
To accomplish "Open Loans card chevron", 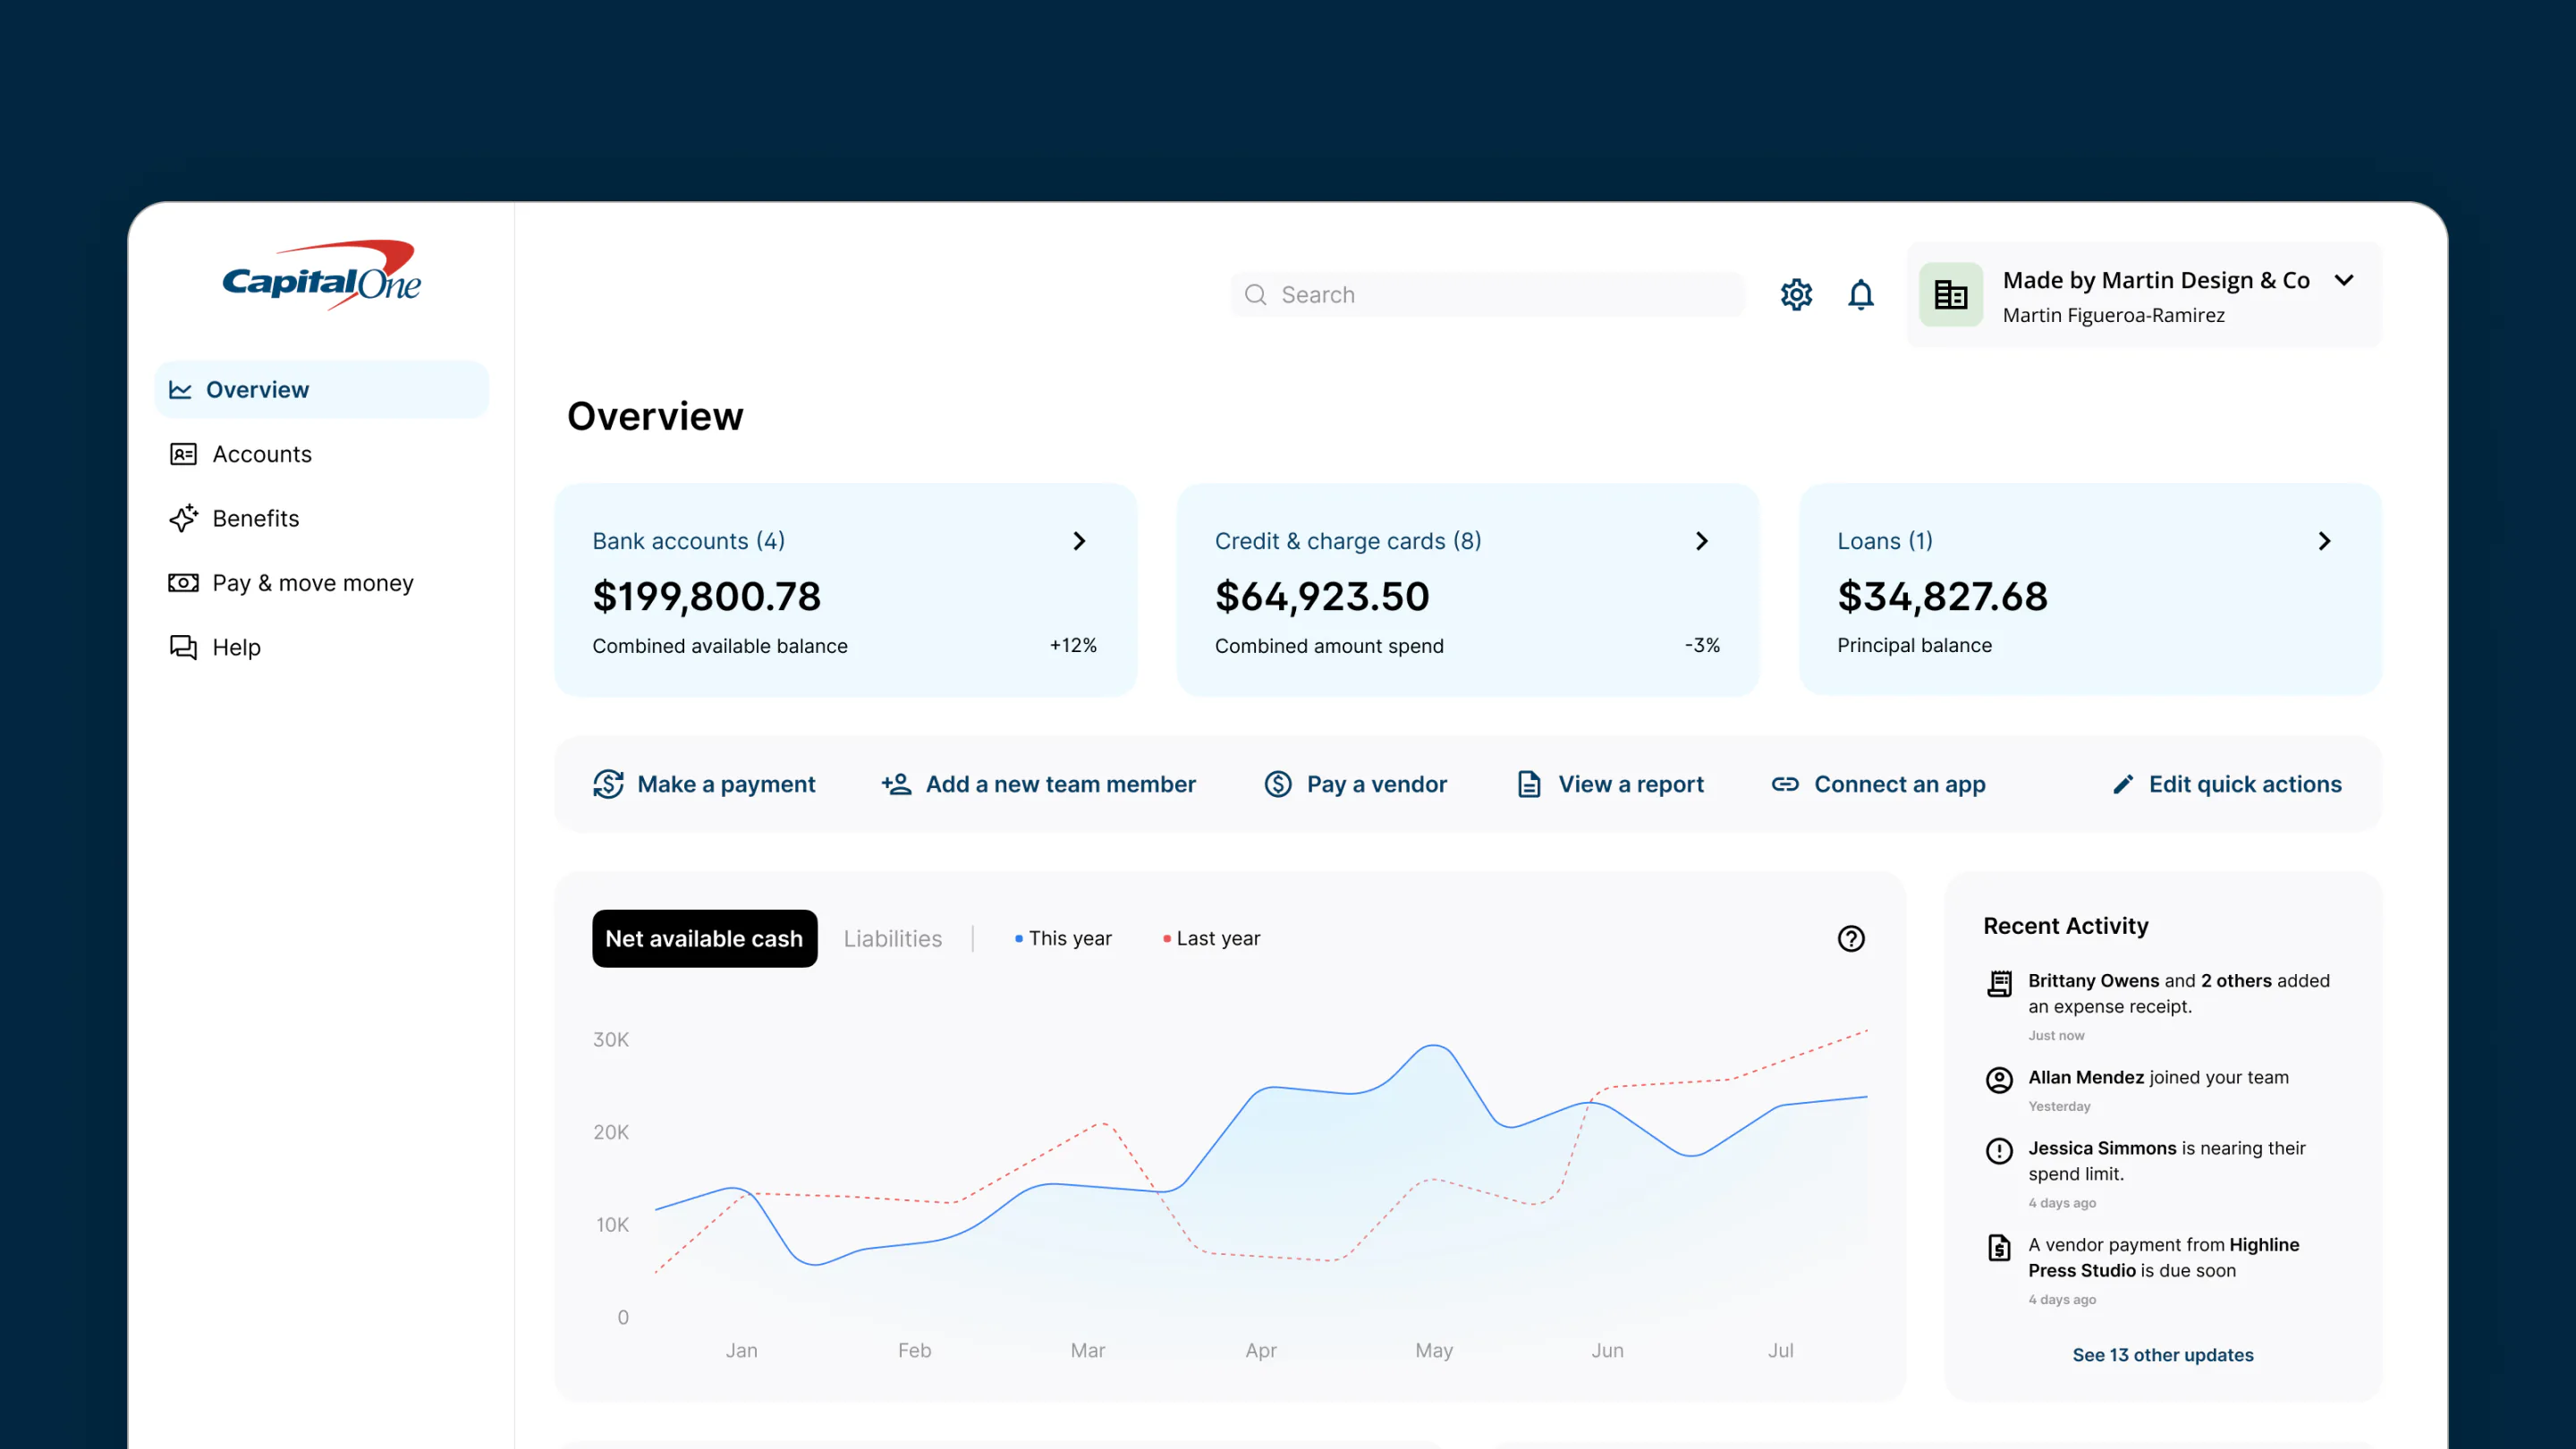I will [2324, 541].
